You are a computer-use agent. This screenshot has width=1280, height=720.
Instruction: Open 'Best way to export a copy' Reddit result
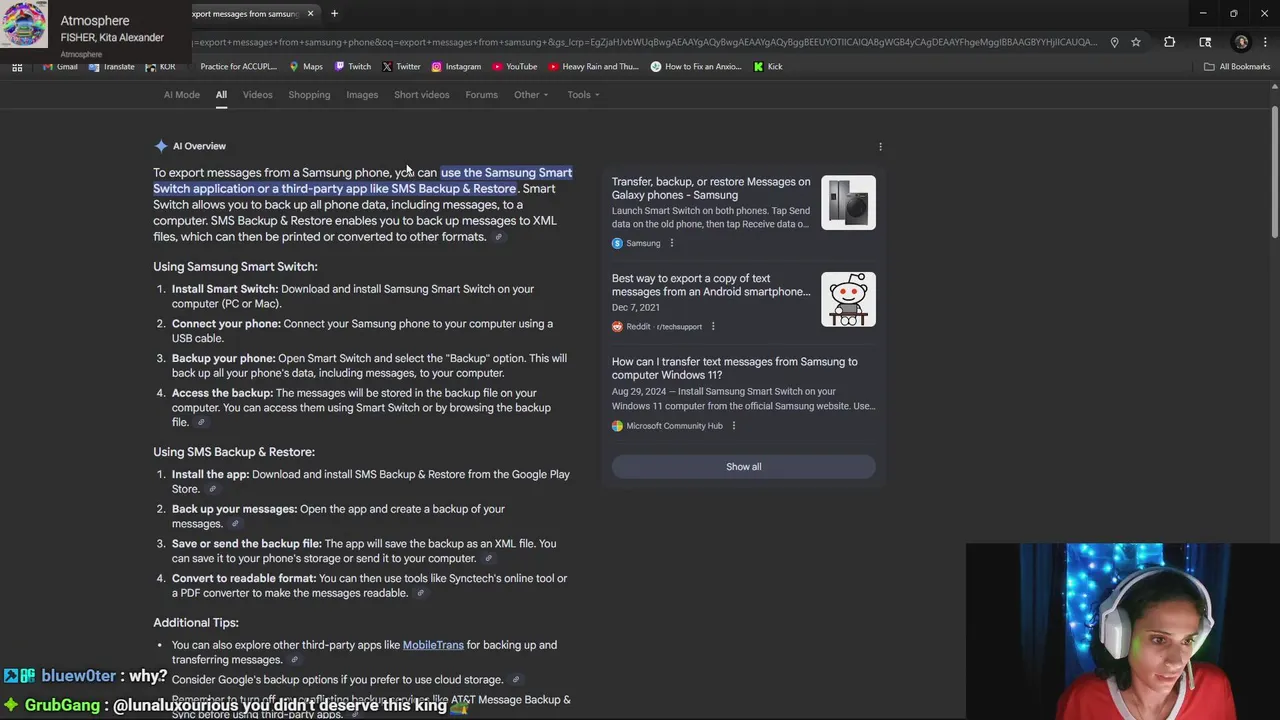711,285
